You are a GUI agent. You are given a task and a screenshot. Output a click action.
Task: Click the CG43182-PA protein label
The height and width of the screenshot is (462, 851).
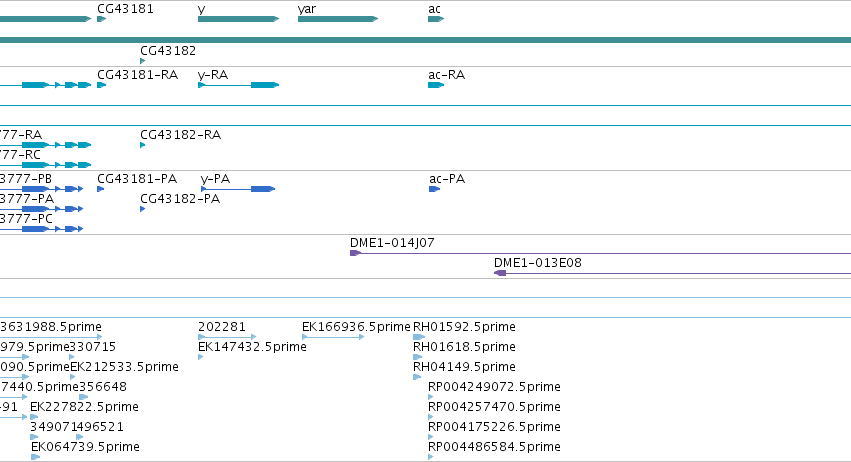[180, 199]
